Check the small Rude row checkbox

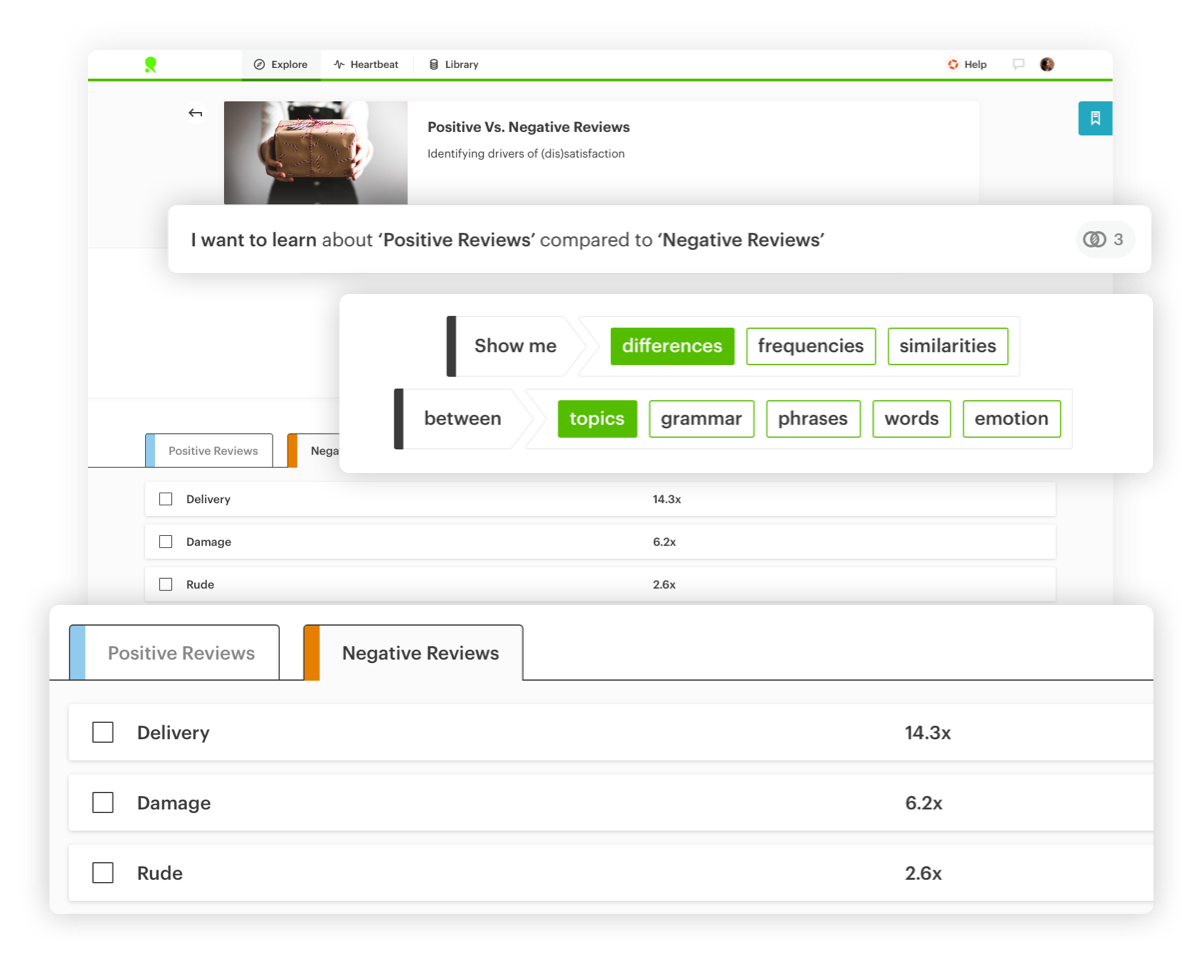coord(166,585)
